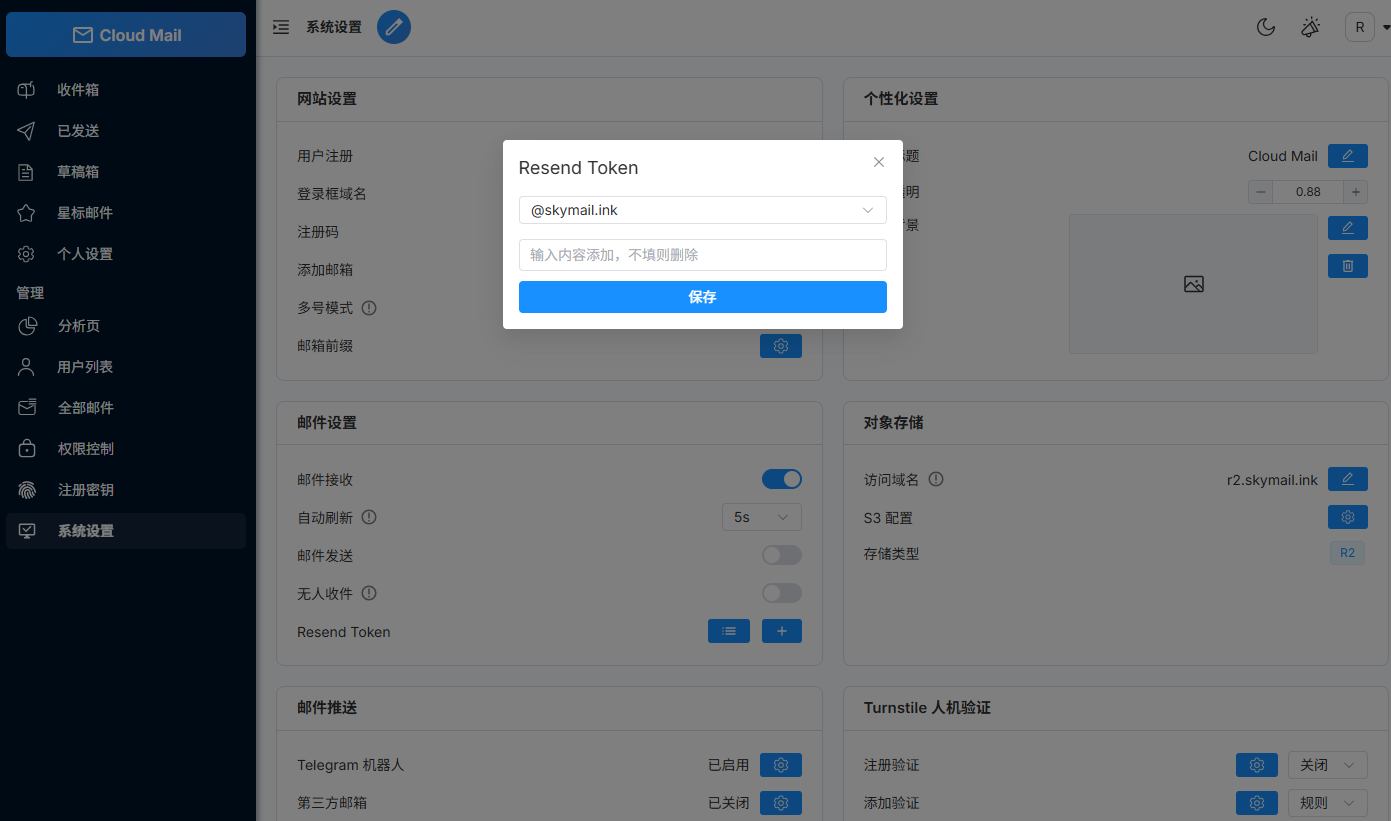Expand the @skymail.ink domain dropdown
Image resolution: width=1391 pixels, height=821 pixels.
702,210
